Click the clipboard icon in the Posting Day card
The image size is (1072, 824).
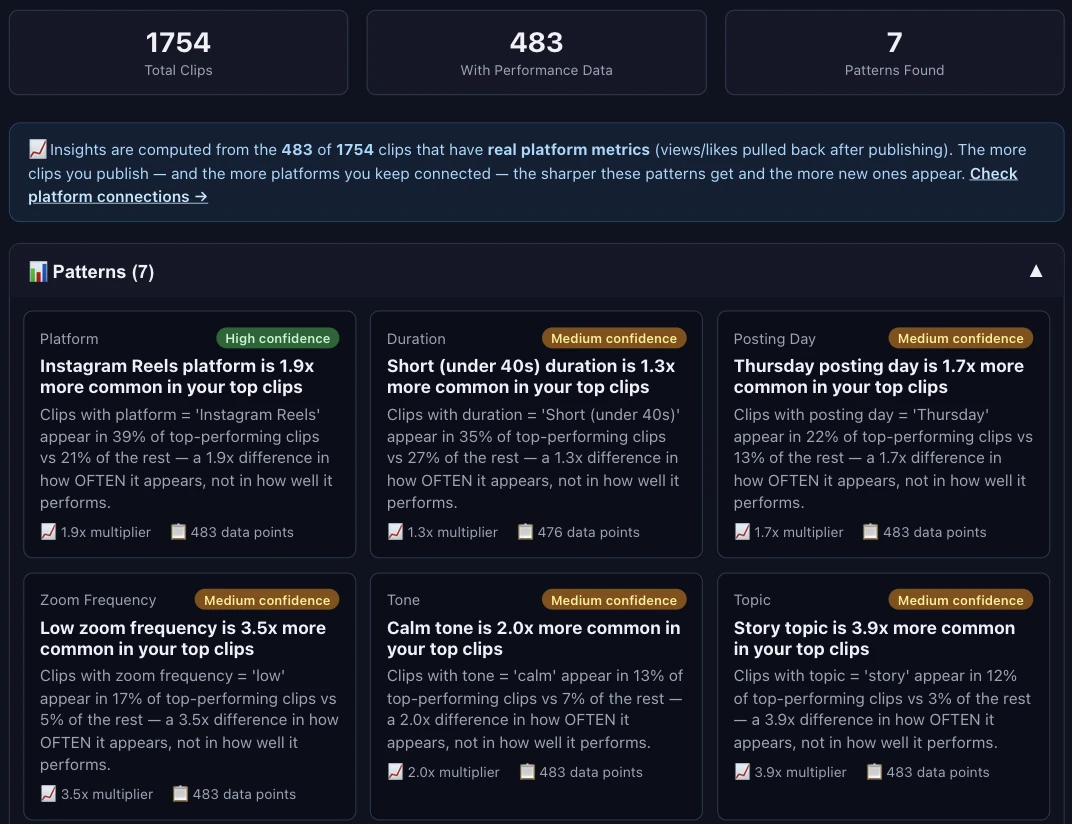(870, 531)
